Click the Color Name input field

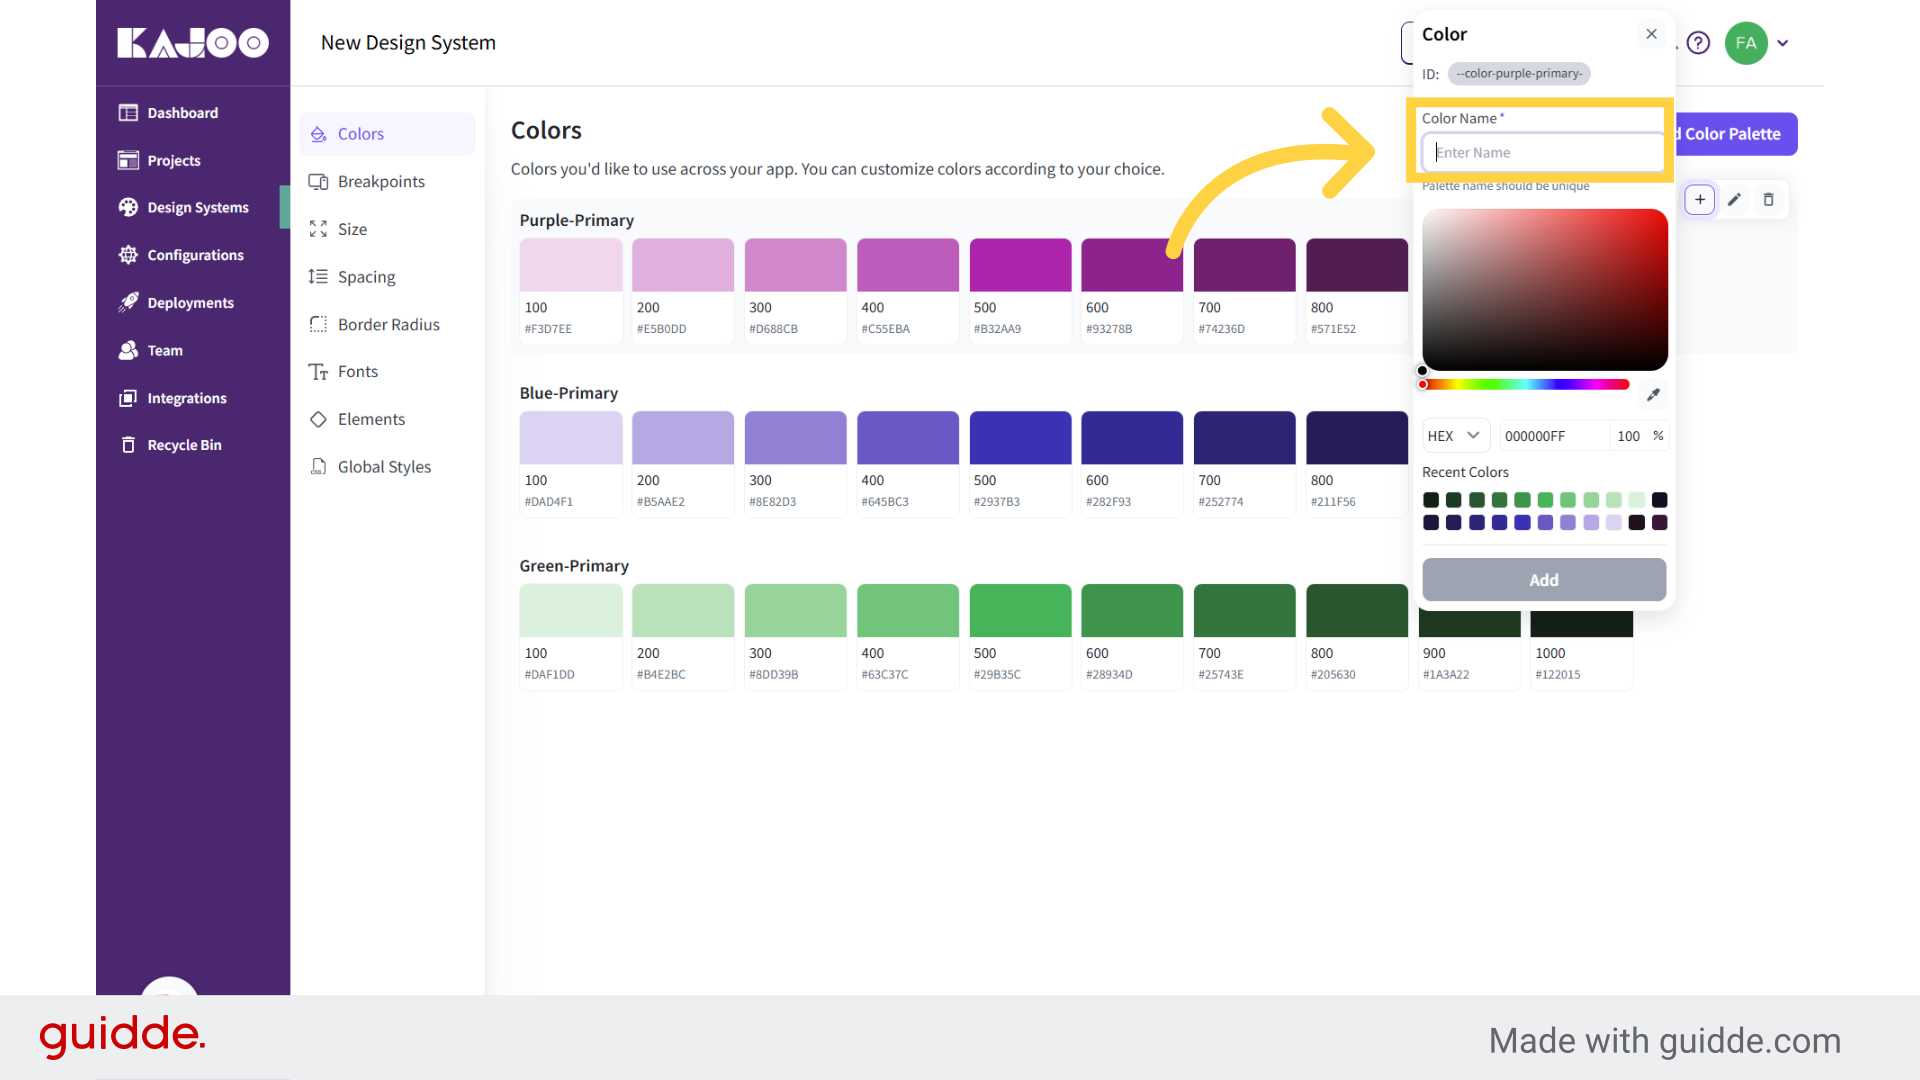click(1543, 153)
